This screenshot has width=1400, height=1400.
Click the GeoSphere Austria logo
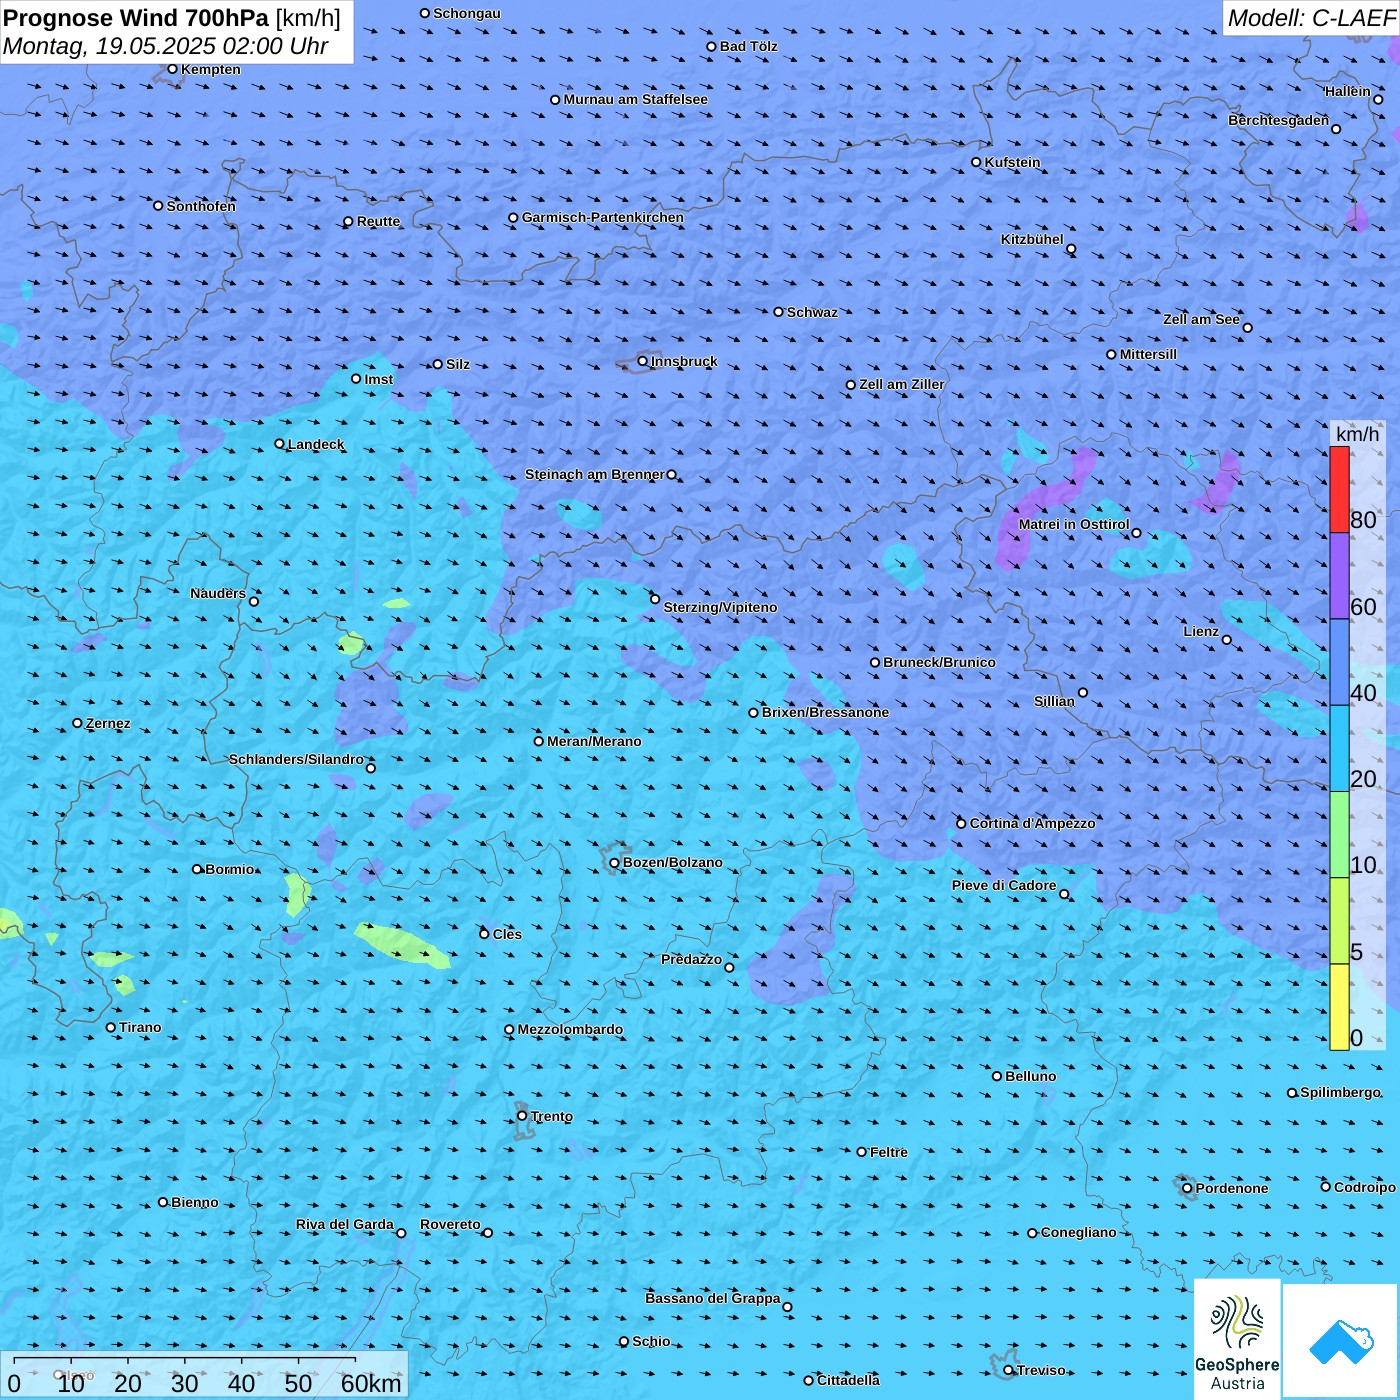click(x=1237, y=1339)
